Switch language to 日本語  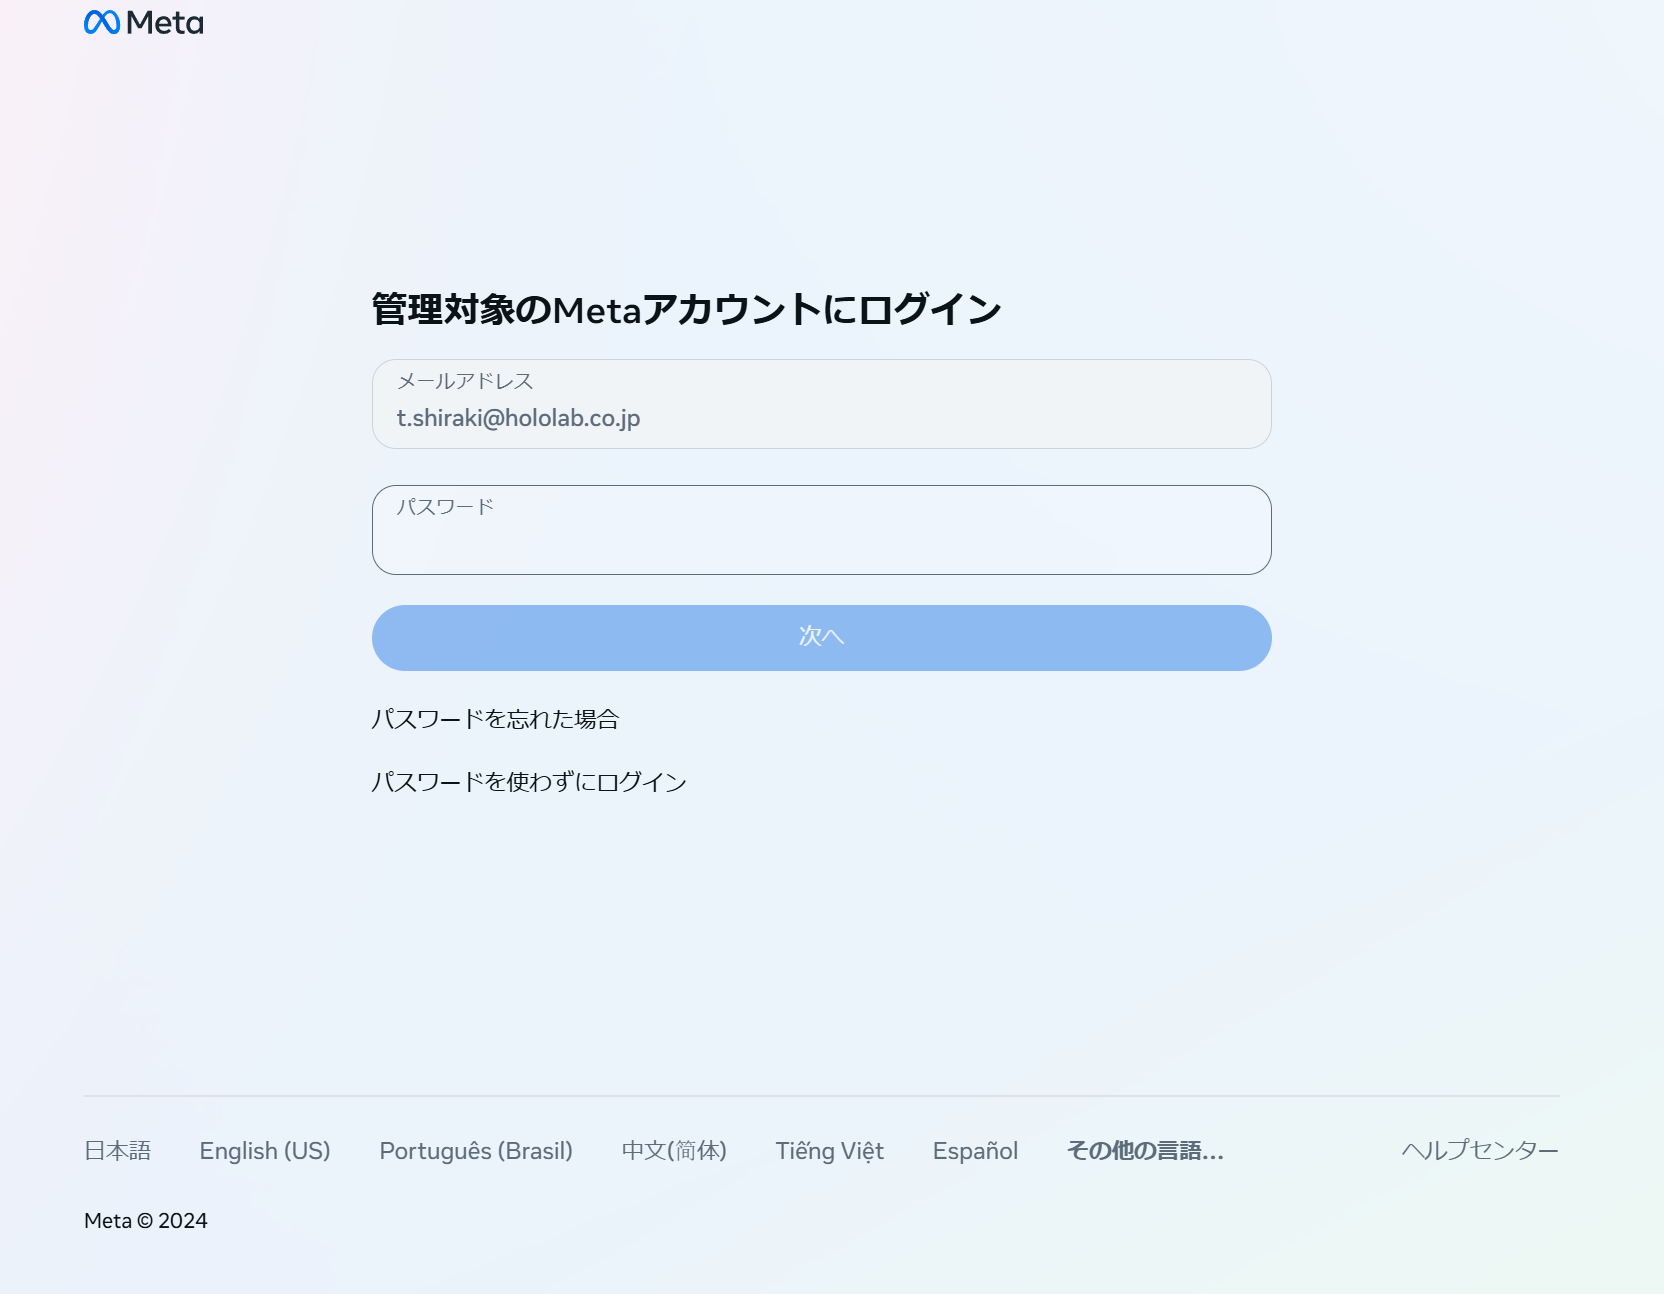[x=117, y=1151]
